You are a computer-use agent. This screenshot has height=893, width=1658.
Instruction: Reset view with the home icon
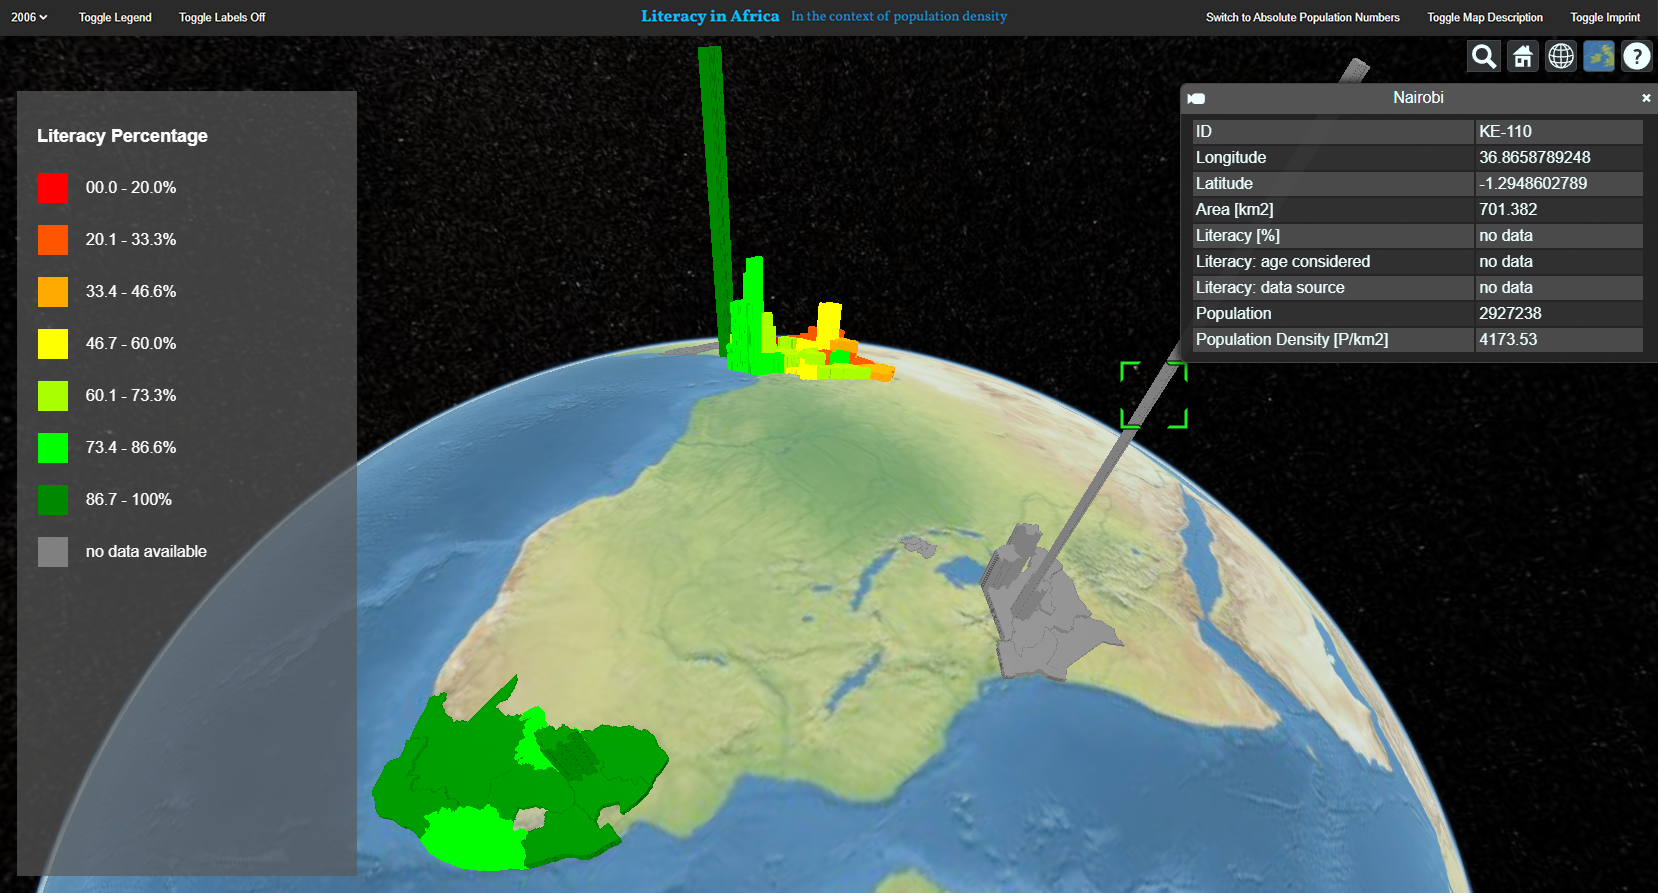(x=1522, y=56)
